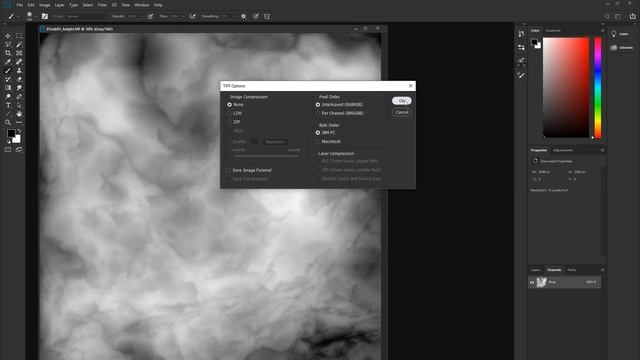The image size is (640, 360).
Task: Select the Eraser tool
Action: click(19, 79)
